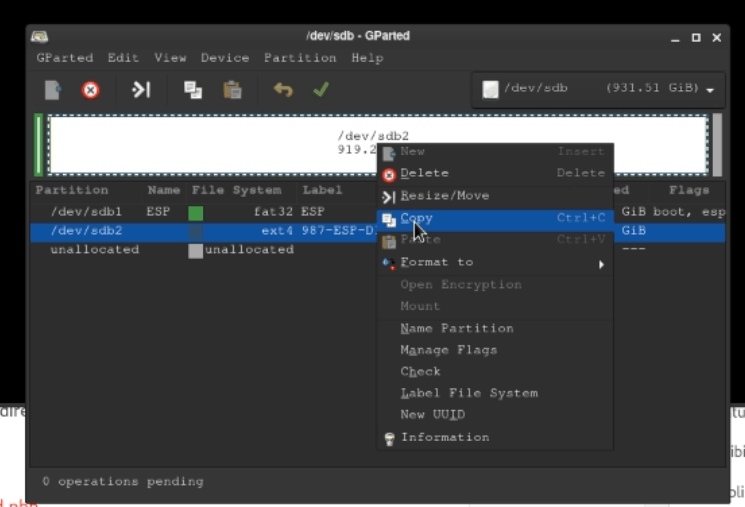Choose New UUID in the context menu

(496, 415)
